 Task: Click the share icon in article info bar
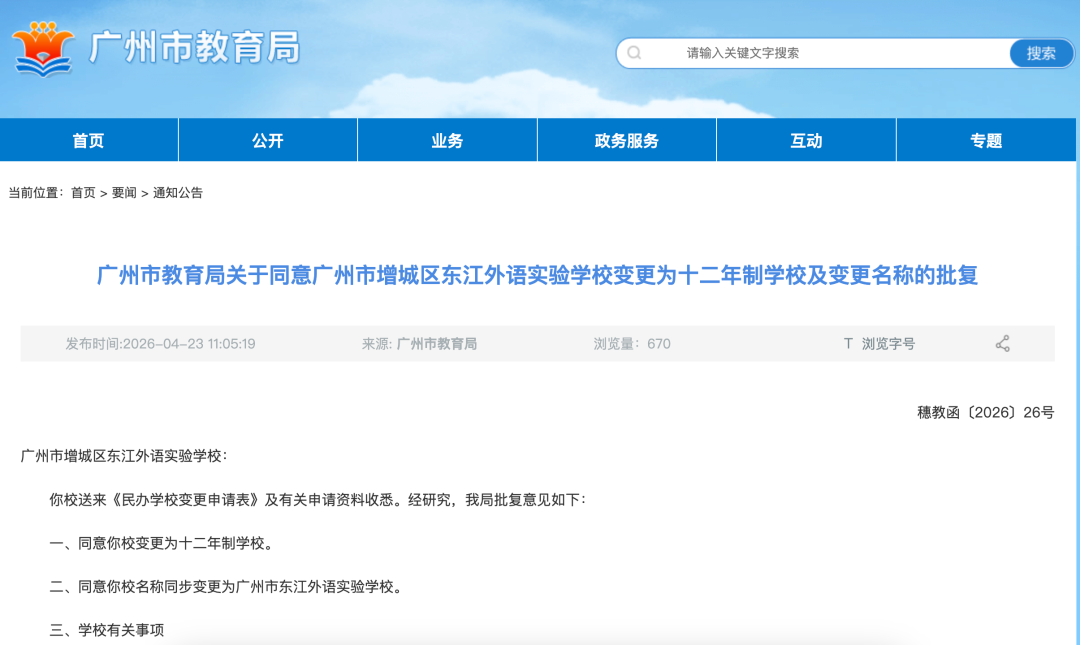point(1002,344)
